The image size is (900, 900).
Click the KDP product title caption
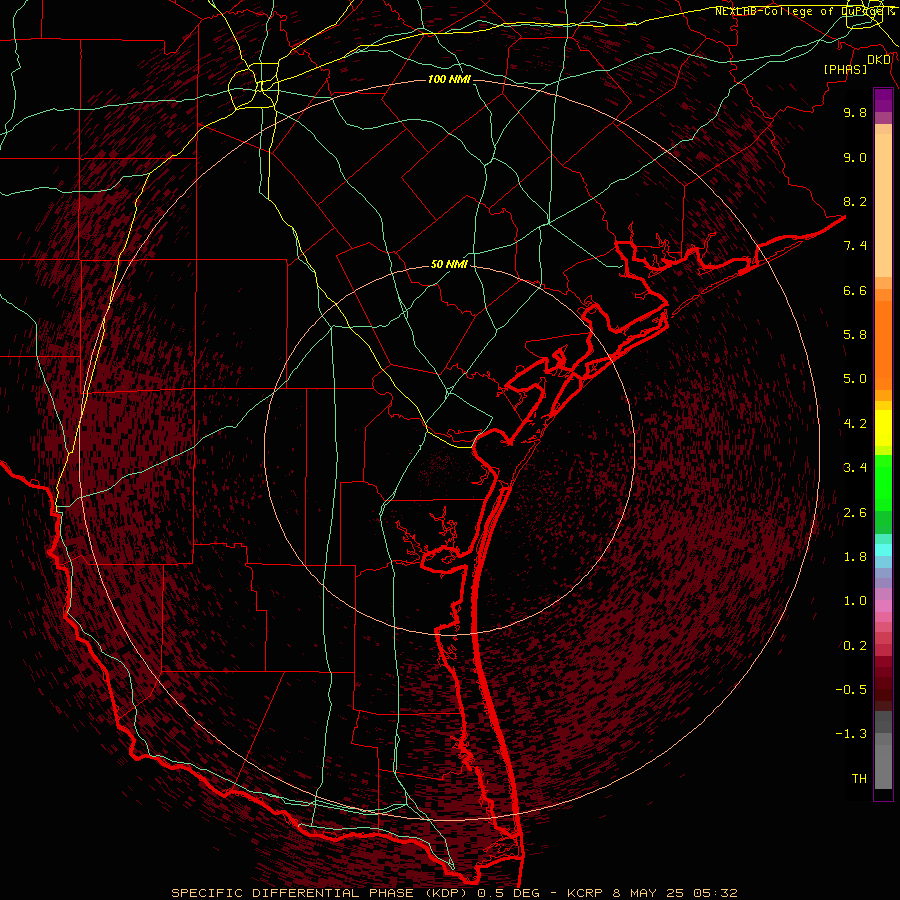454,893
